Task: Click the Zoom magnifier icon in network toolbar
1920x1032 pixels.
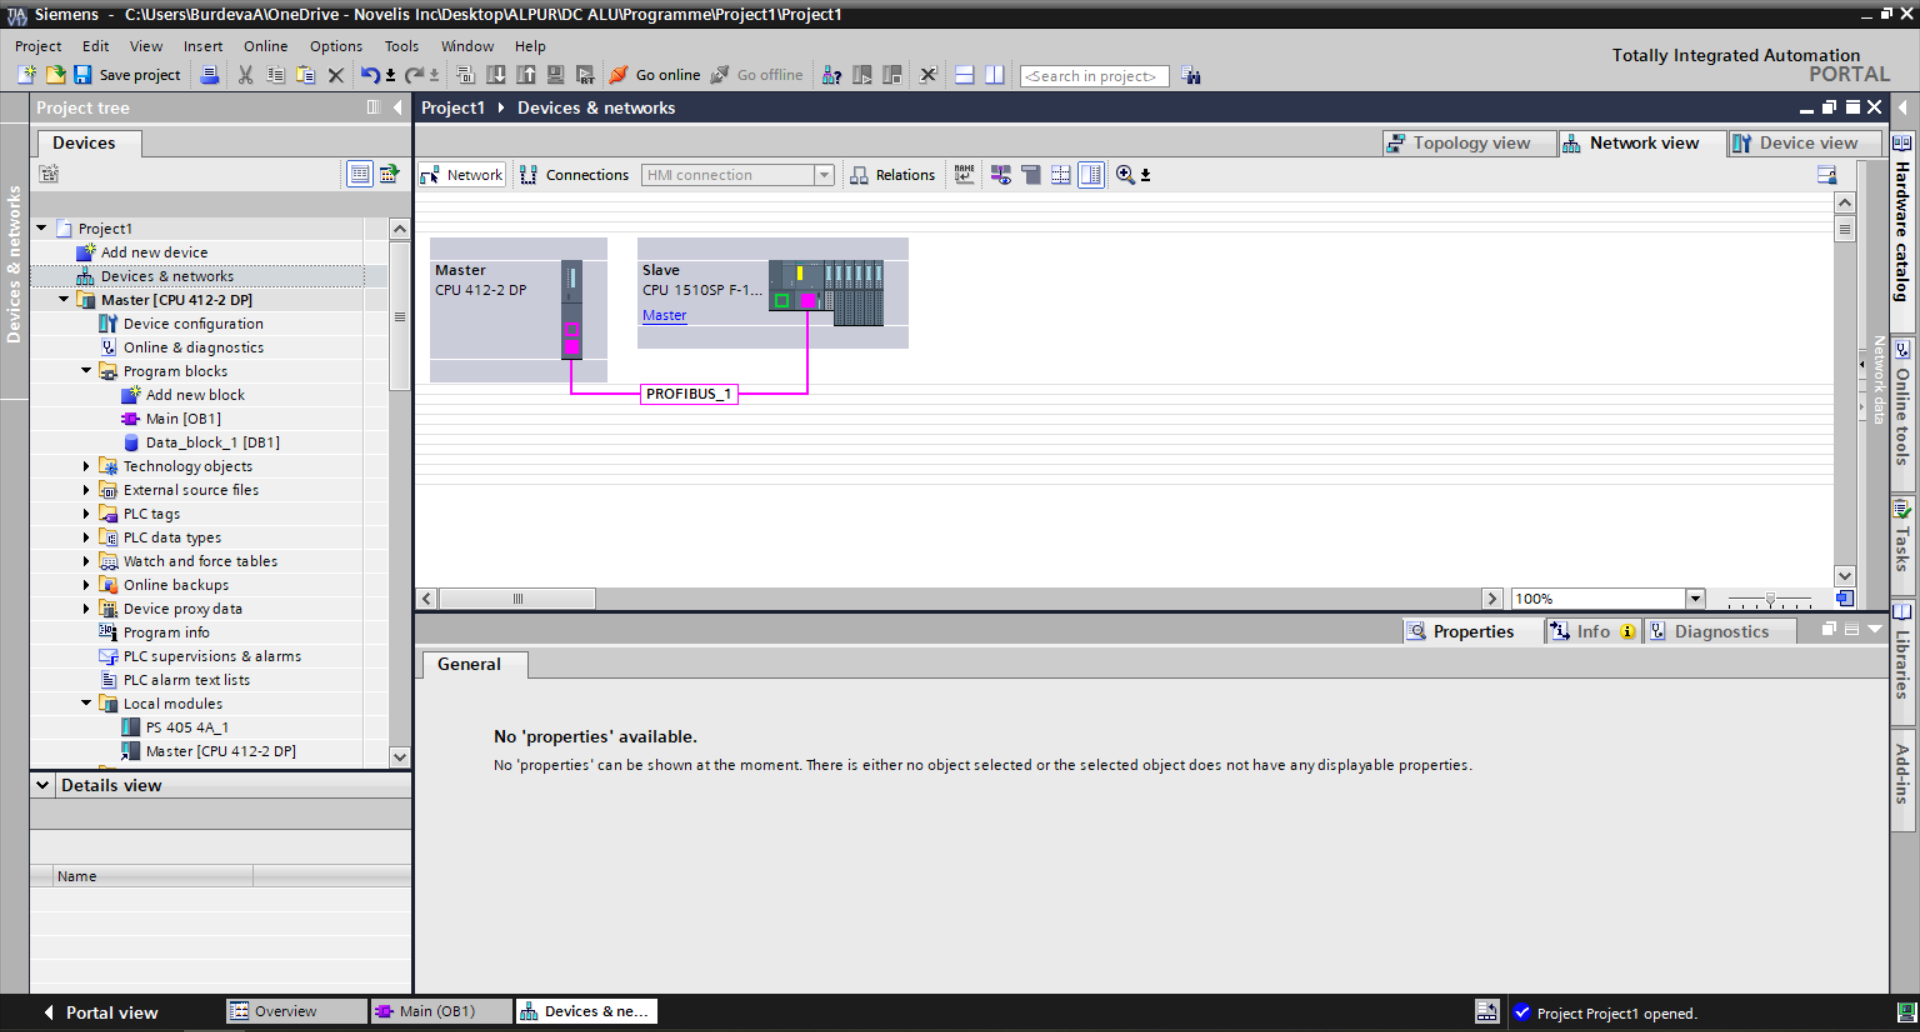Action: point(1125,175)
